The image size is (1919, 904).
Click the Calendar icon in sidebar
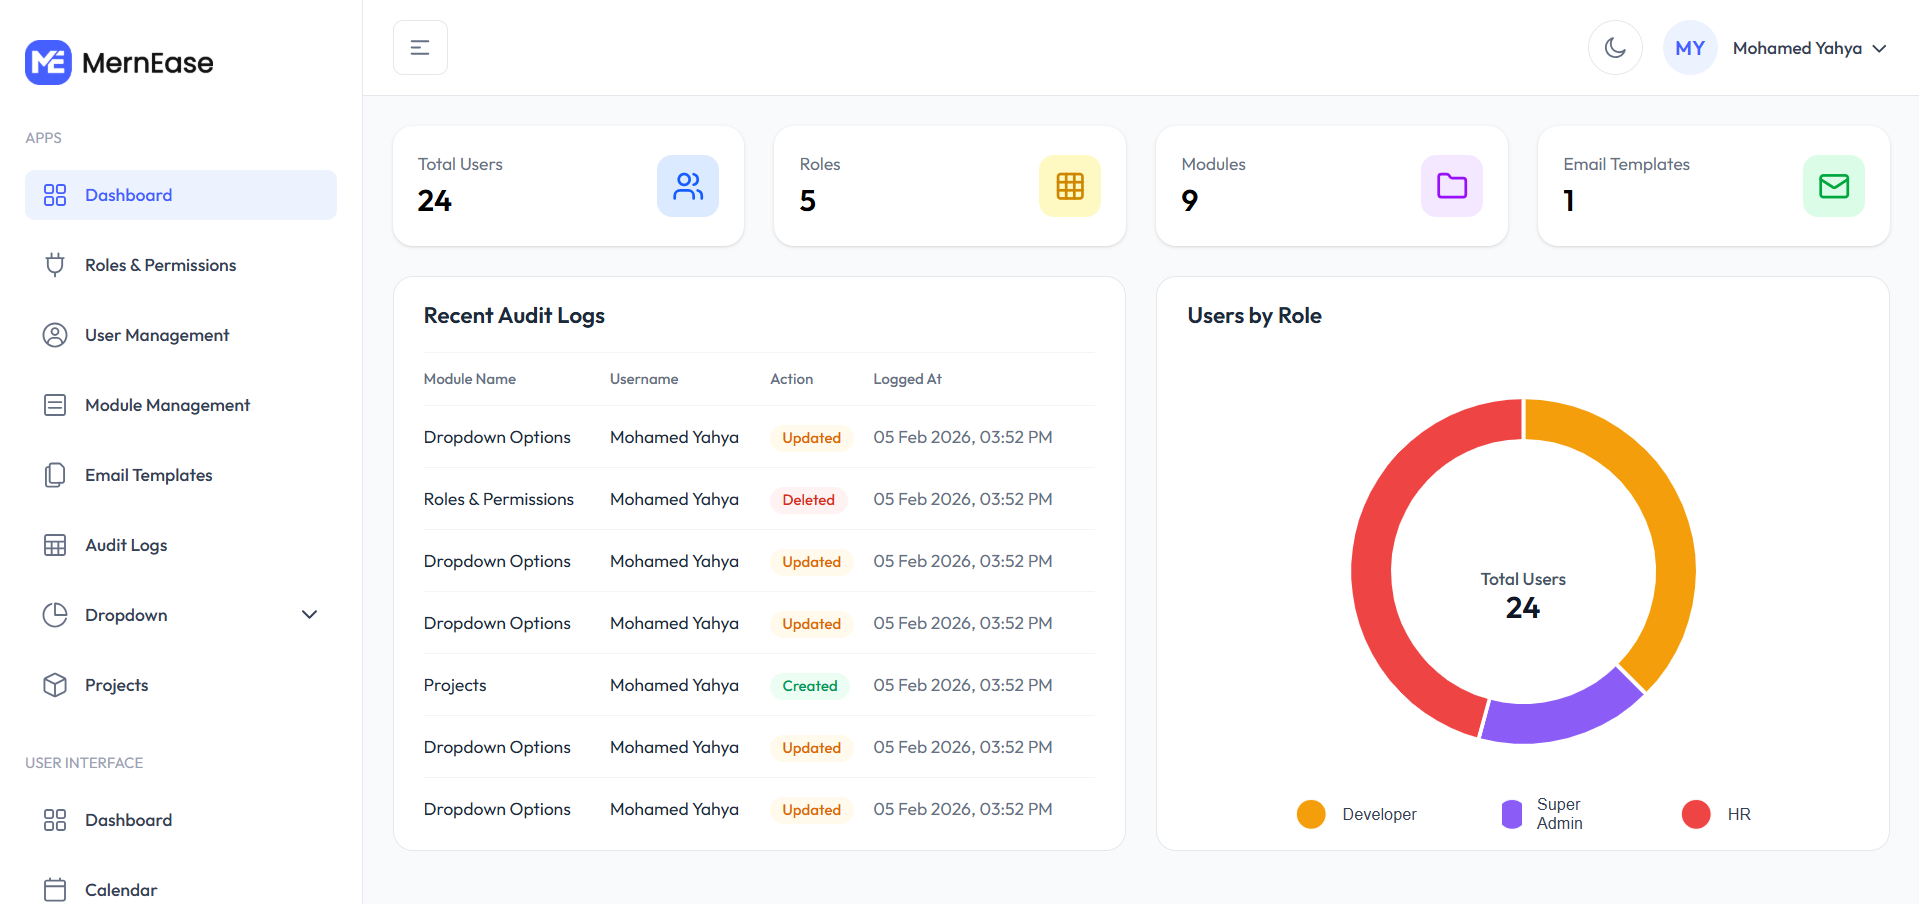click(55, 889)
